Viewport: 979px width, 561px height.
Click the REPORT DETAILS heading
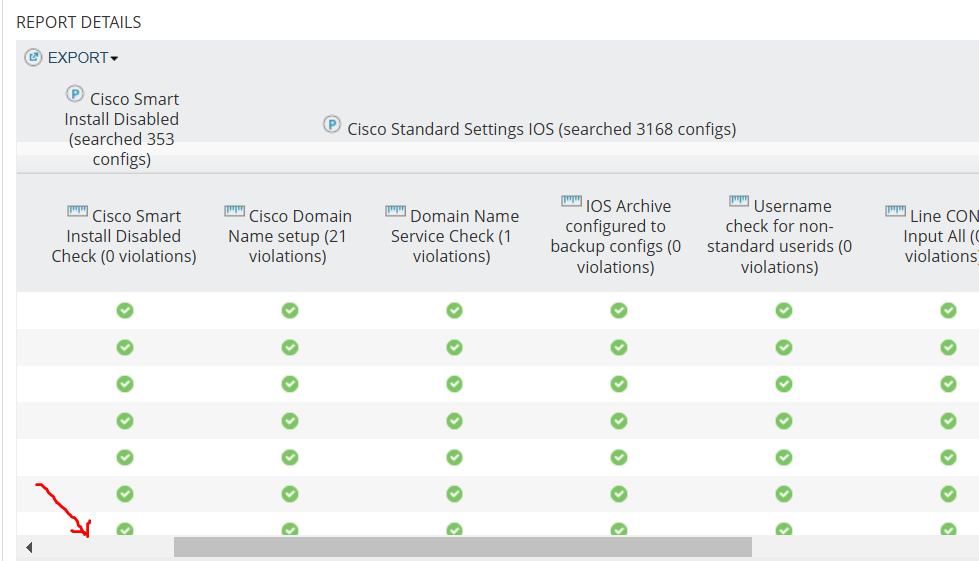click(79, 22)
